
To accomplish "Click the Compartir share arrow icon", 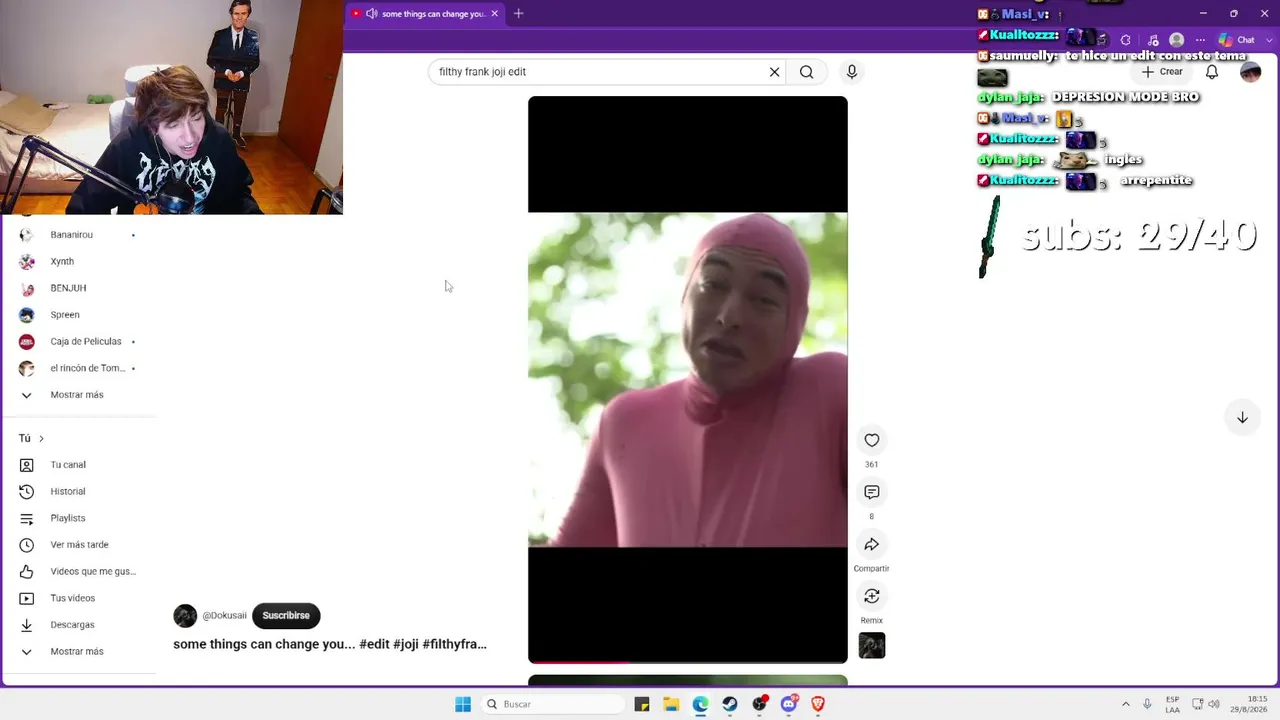I will point(872,544).
